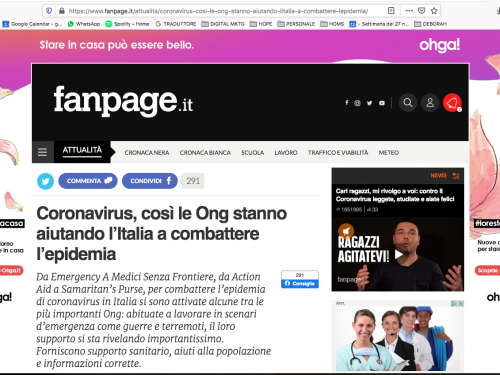Open the PERSONALE bookmarks folder

click(x=296, y=24)
